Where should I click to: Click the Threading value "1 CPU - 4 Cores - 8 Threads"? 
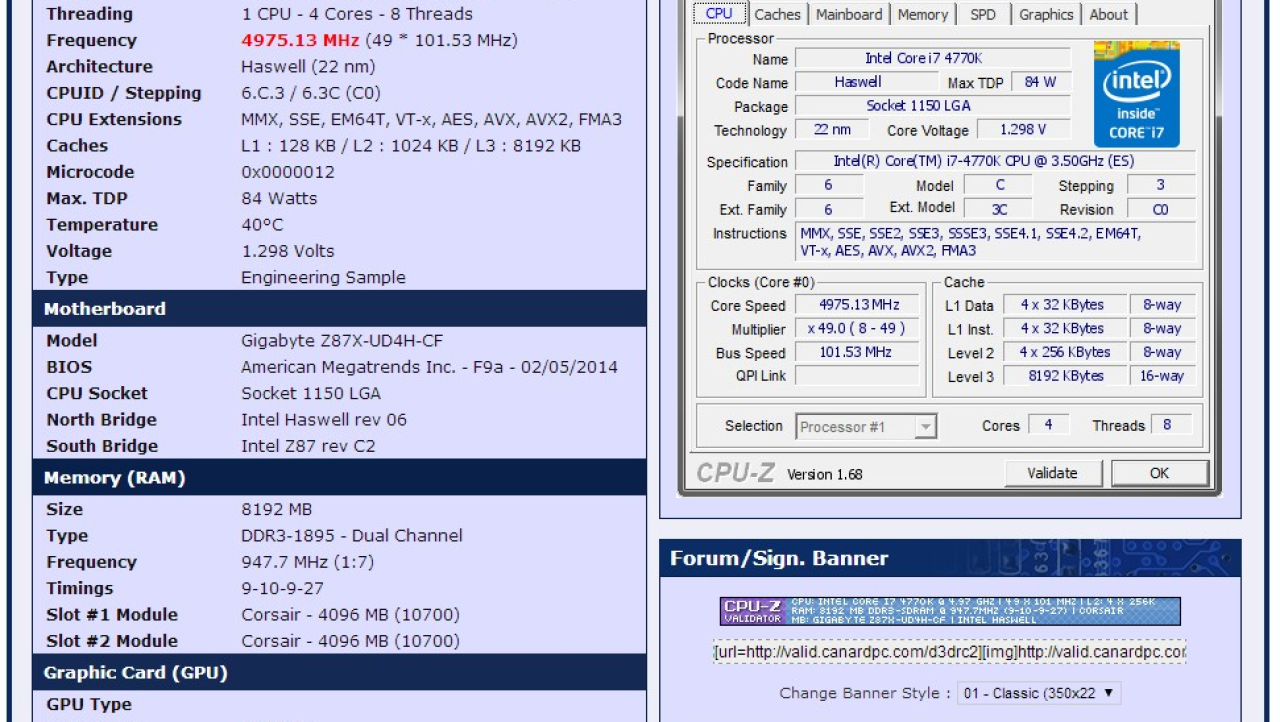pyautogui.click(x=357, y=14)
